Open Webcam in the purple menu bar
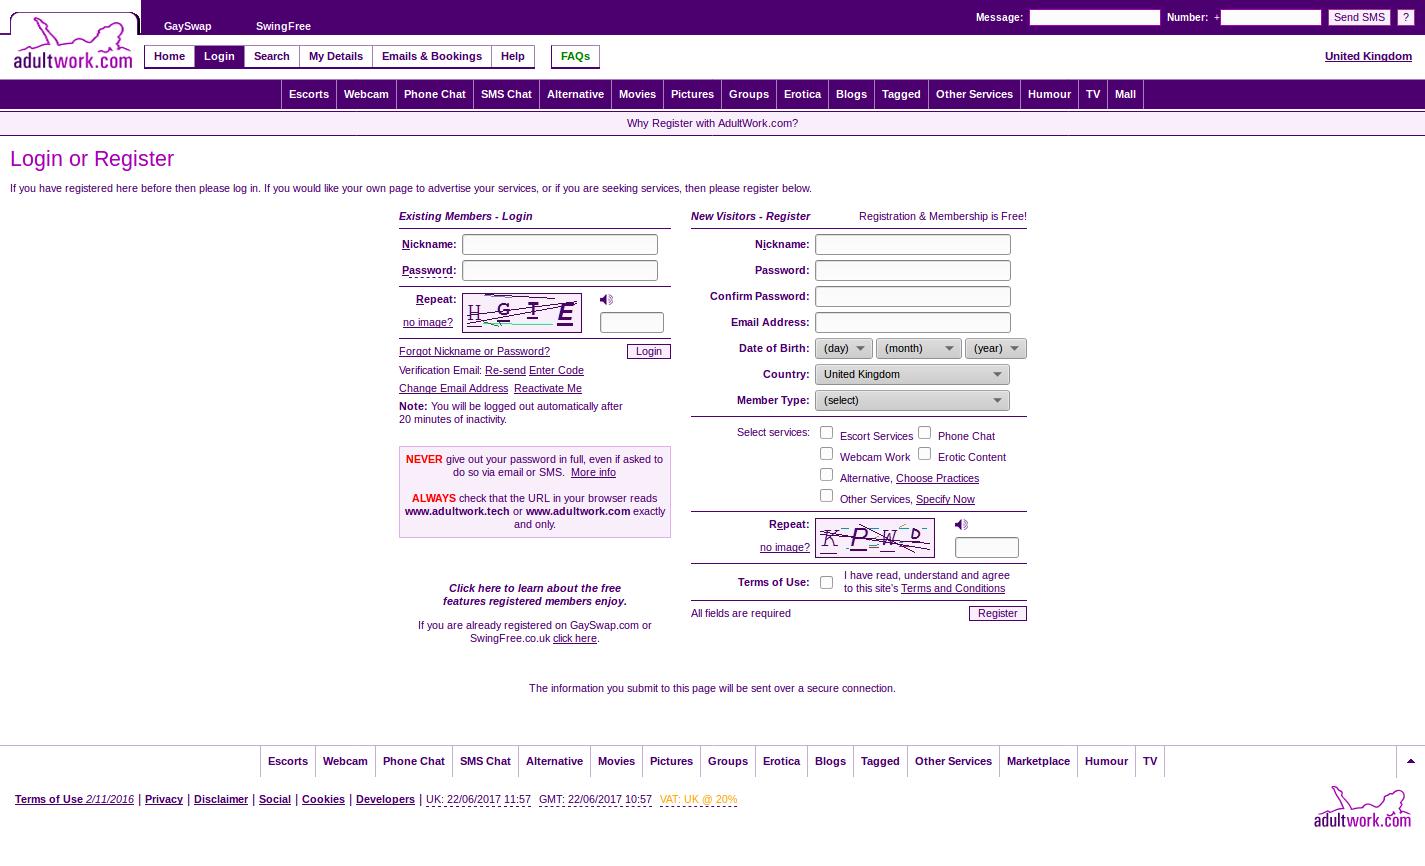 tap(366, 94)
